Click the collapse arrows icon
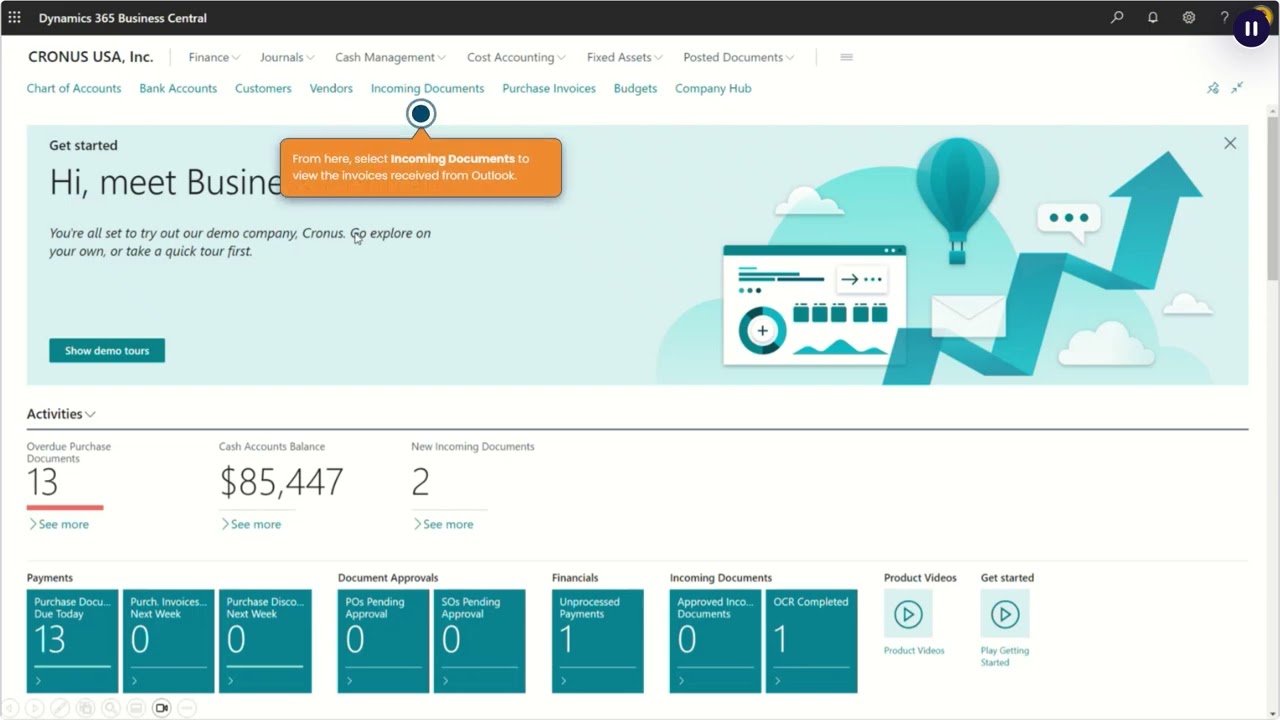 [x=1237, y=88]
